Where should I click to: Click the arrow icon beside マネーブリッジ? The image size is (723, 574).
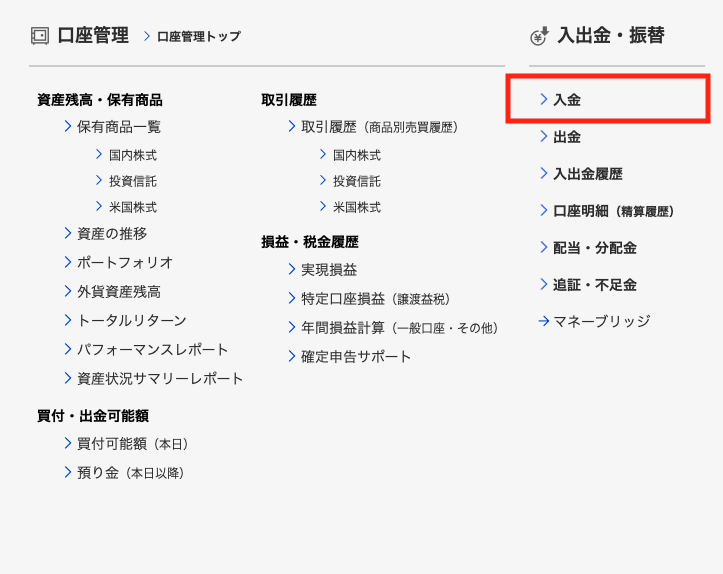(x=543, y=321)
